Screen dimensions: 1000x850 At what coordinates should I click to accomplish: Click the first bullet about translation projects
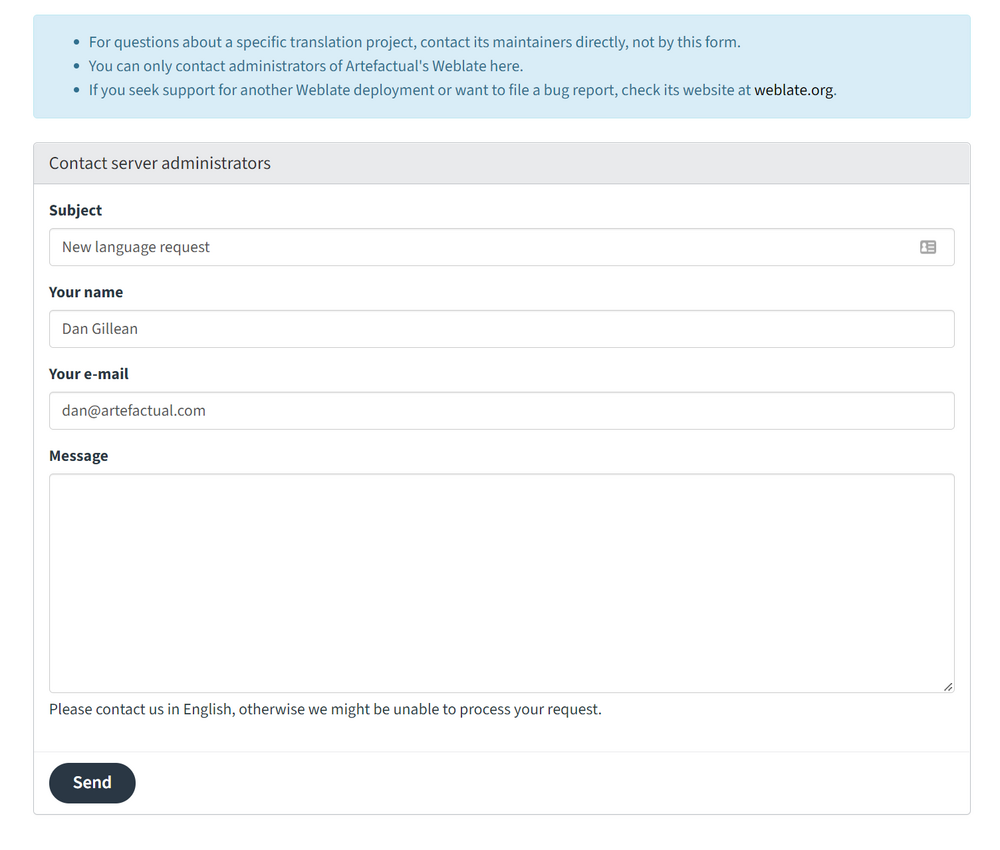click(415, 42)
